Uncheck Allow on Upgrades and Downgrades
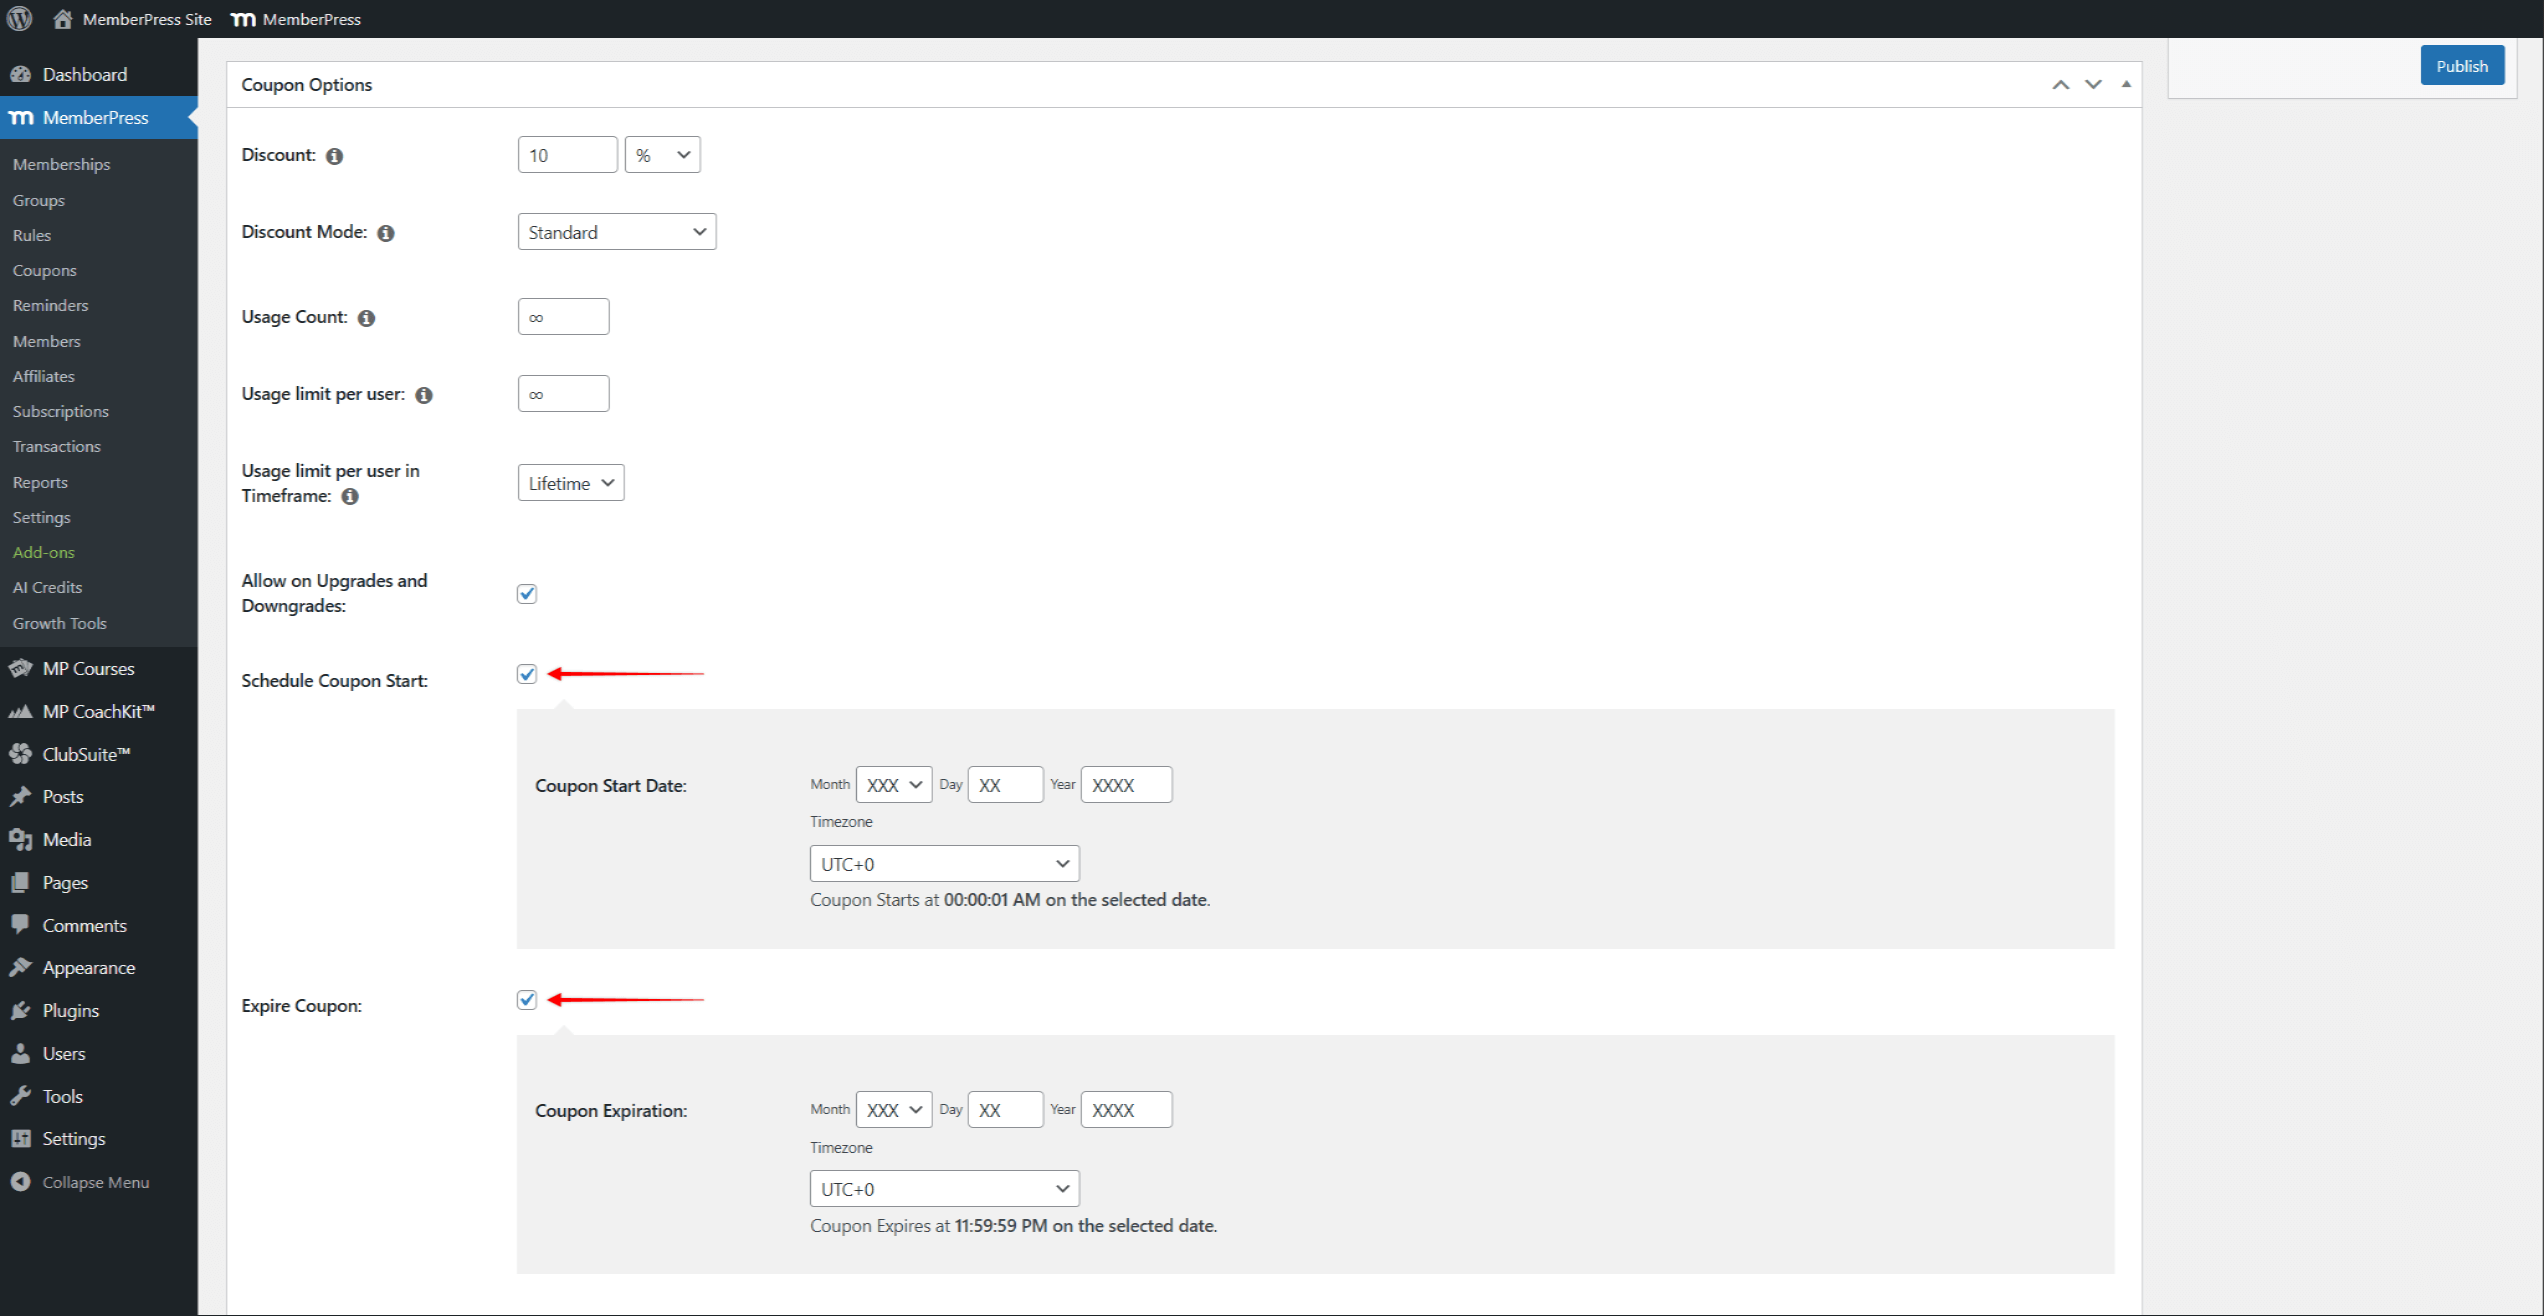 [x=527, y=594]
